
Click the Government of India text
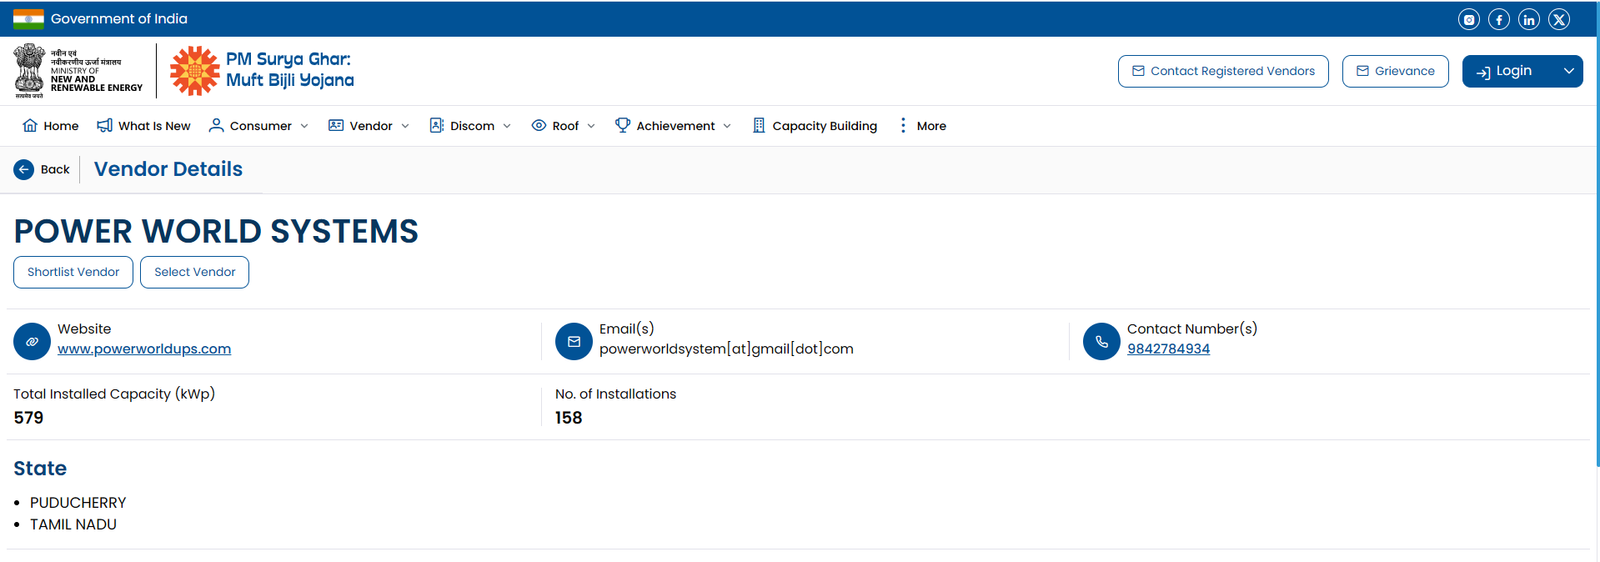(119, 19)
